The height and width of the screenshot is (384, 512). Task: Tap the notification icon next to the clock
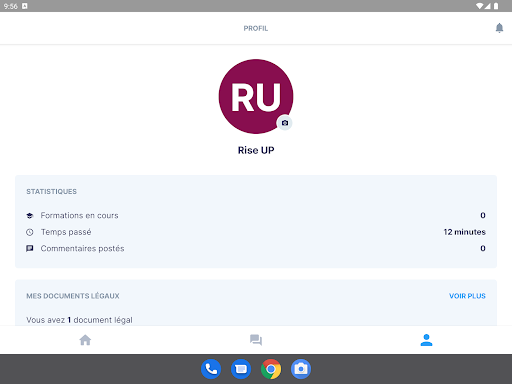[25, 6]
